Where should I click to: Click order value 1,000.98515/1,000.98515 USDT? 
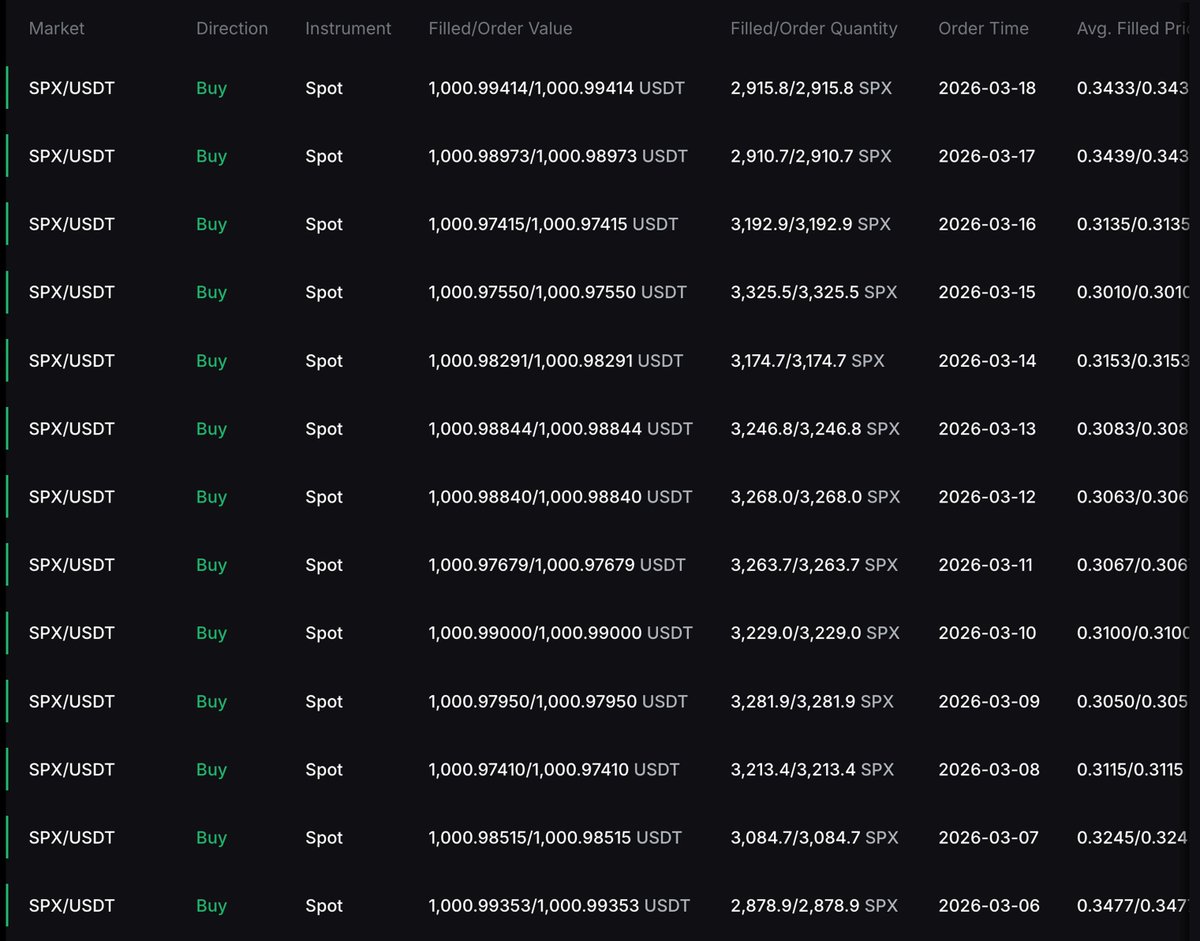tap(555, 837)
